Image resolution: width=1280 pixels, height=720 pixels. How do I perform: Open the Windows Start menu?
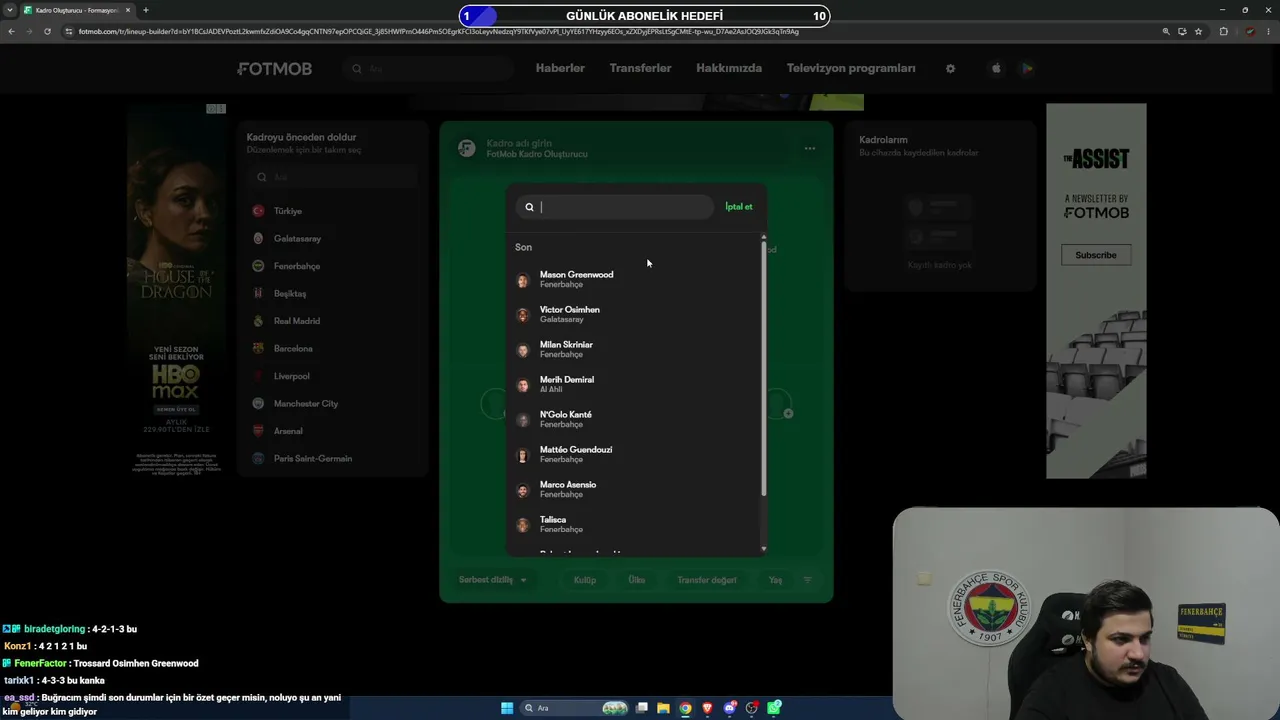(507, 708)
